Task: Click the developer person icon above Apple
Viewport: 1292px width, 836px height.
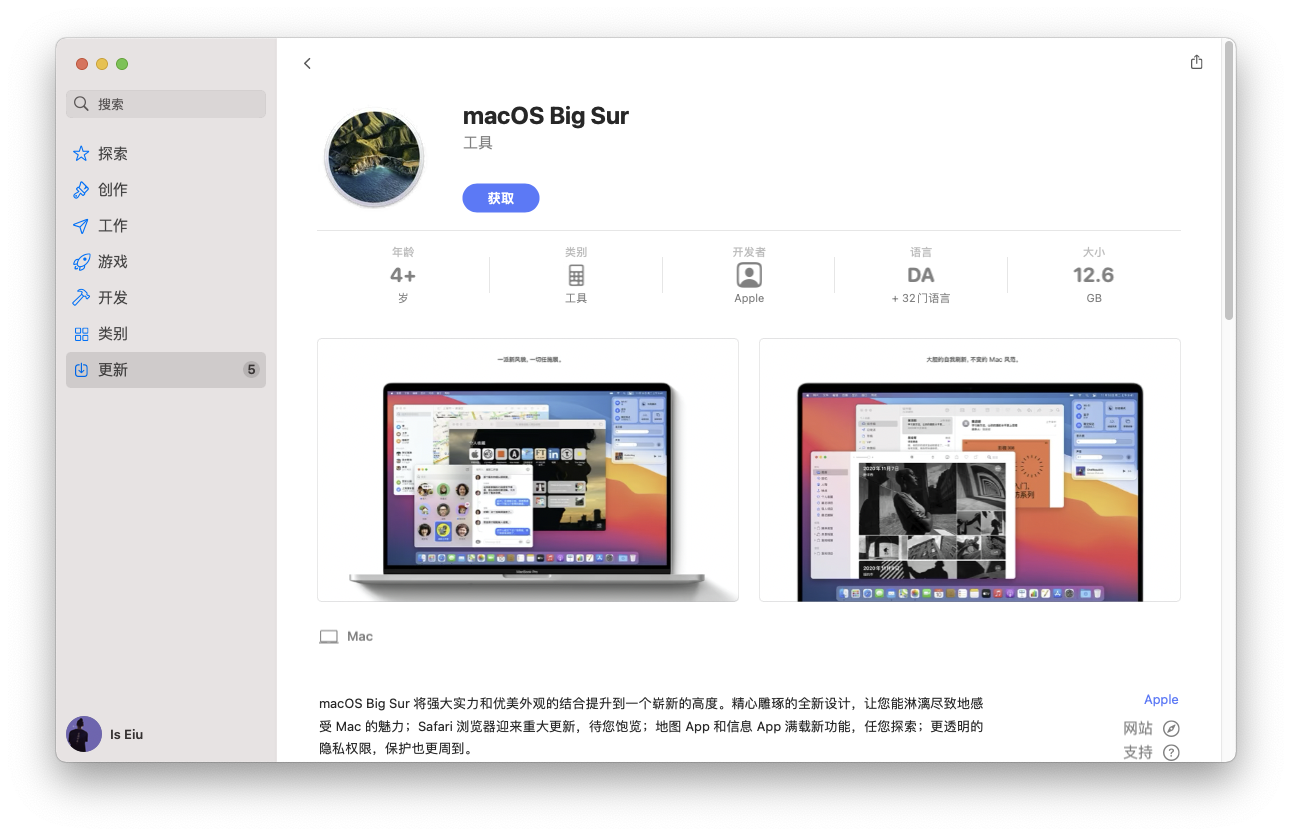Action: [x=749, y=275]
